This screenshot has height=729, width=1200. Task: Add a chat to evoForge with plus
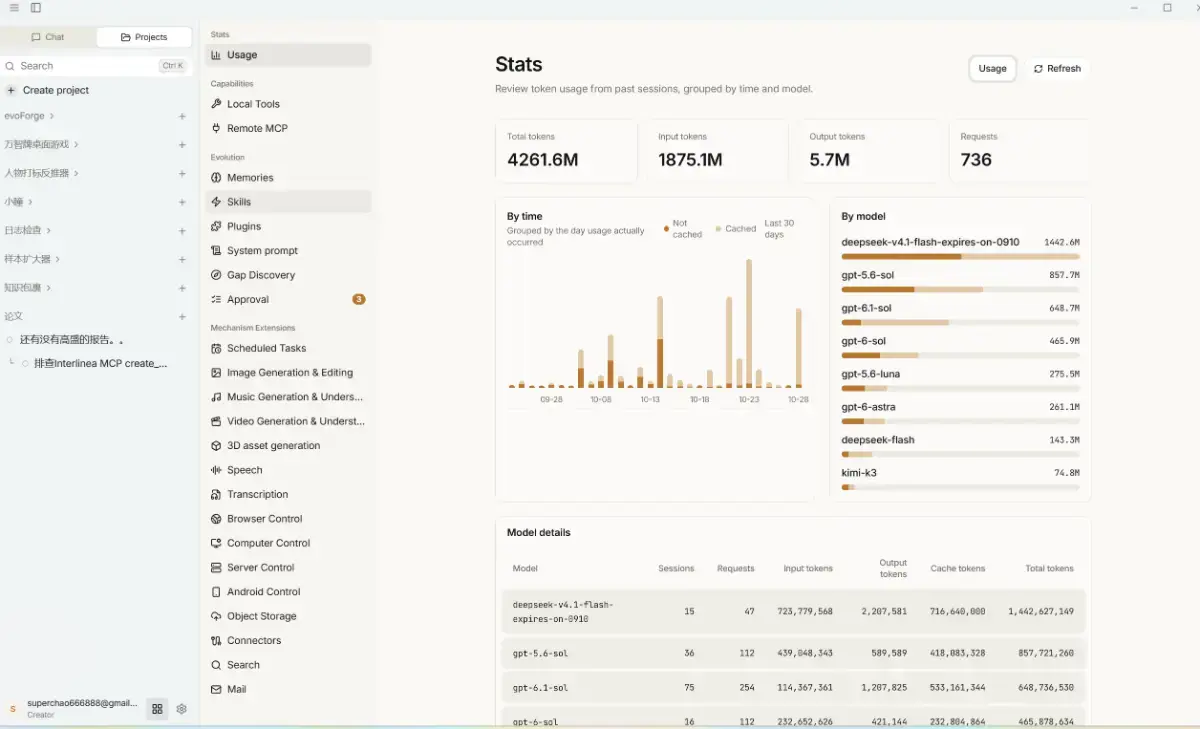click(182, 116)
